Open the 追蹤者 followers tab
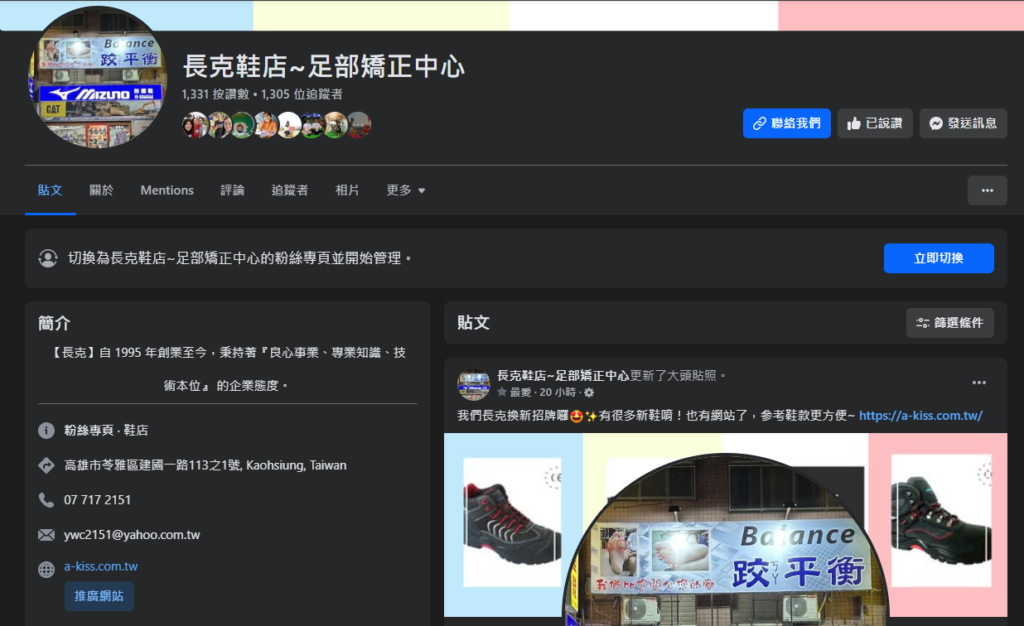The height and width of the screenshot is (626, 1024). tap(290, 191)
